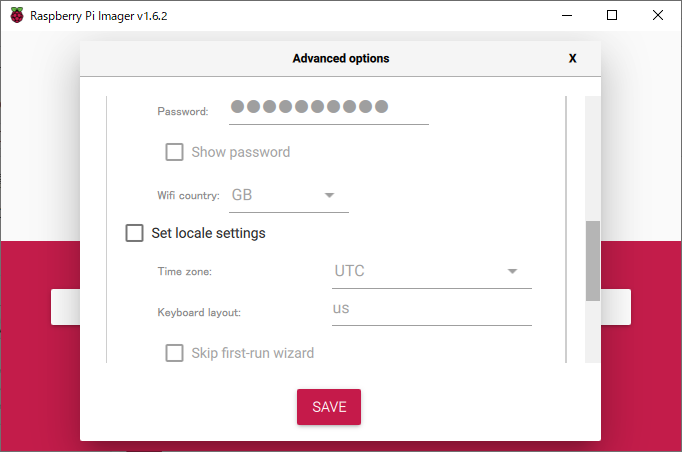The image size is (682, 452).
Task: Click the Set locale settings label
Action: pyautogui.click(x=208, y=233)
